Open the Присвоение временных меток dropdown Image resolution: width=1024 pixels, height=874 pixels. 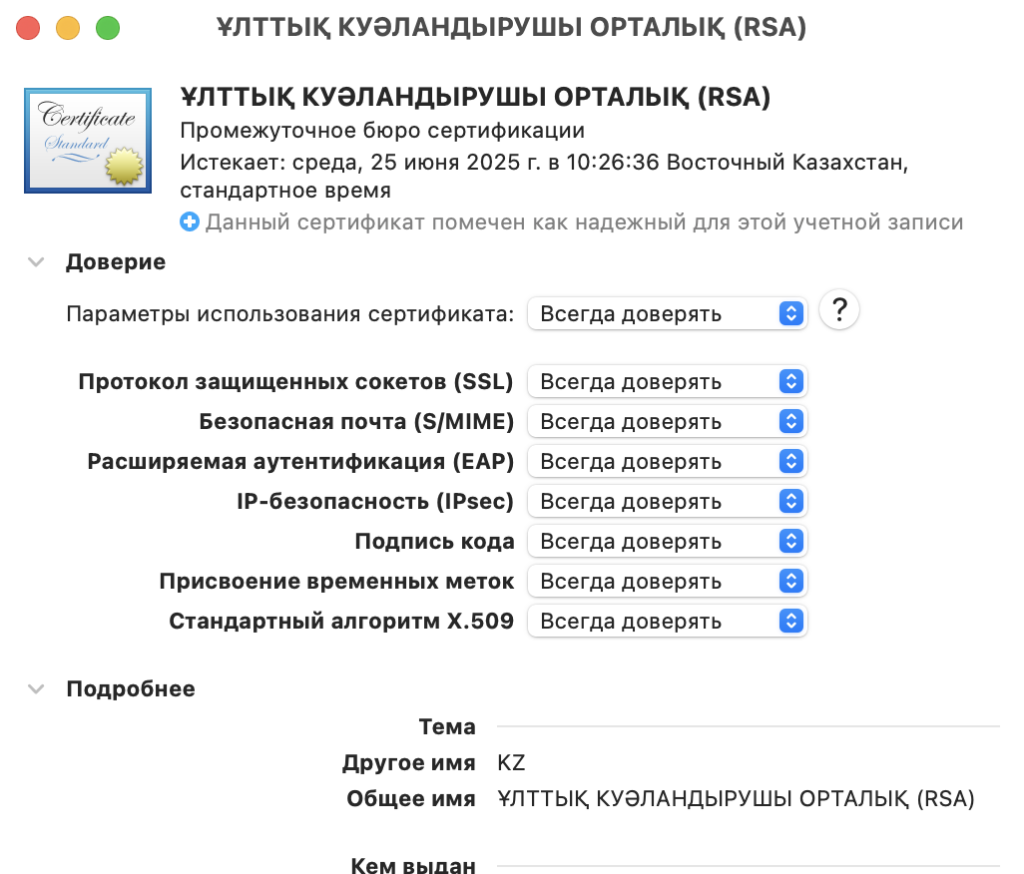tap(667, 581)
